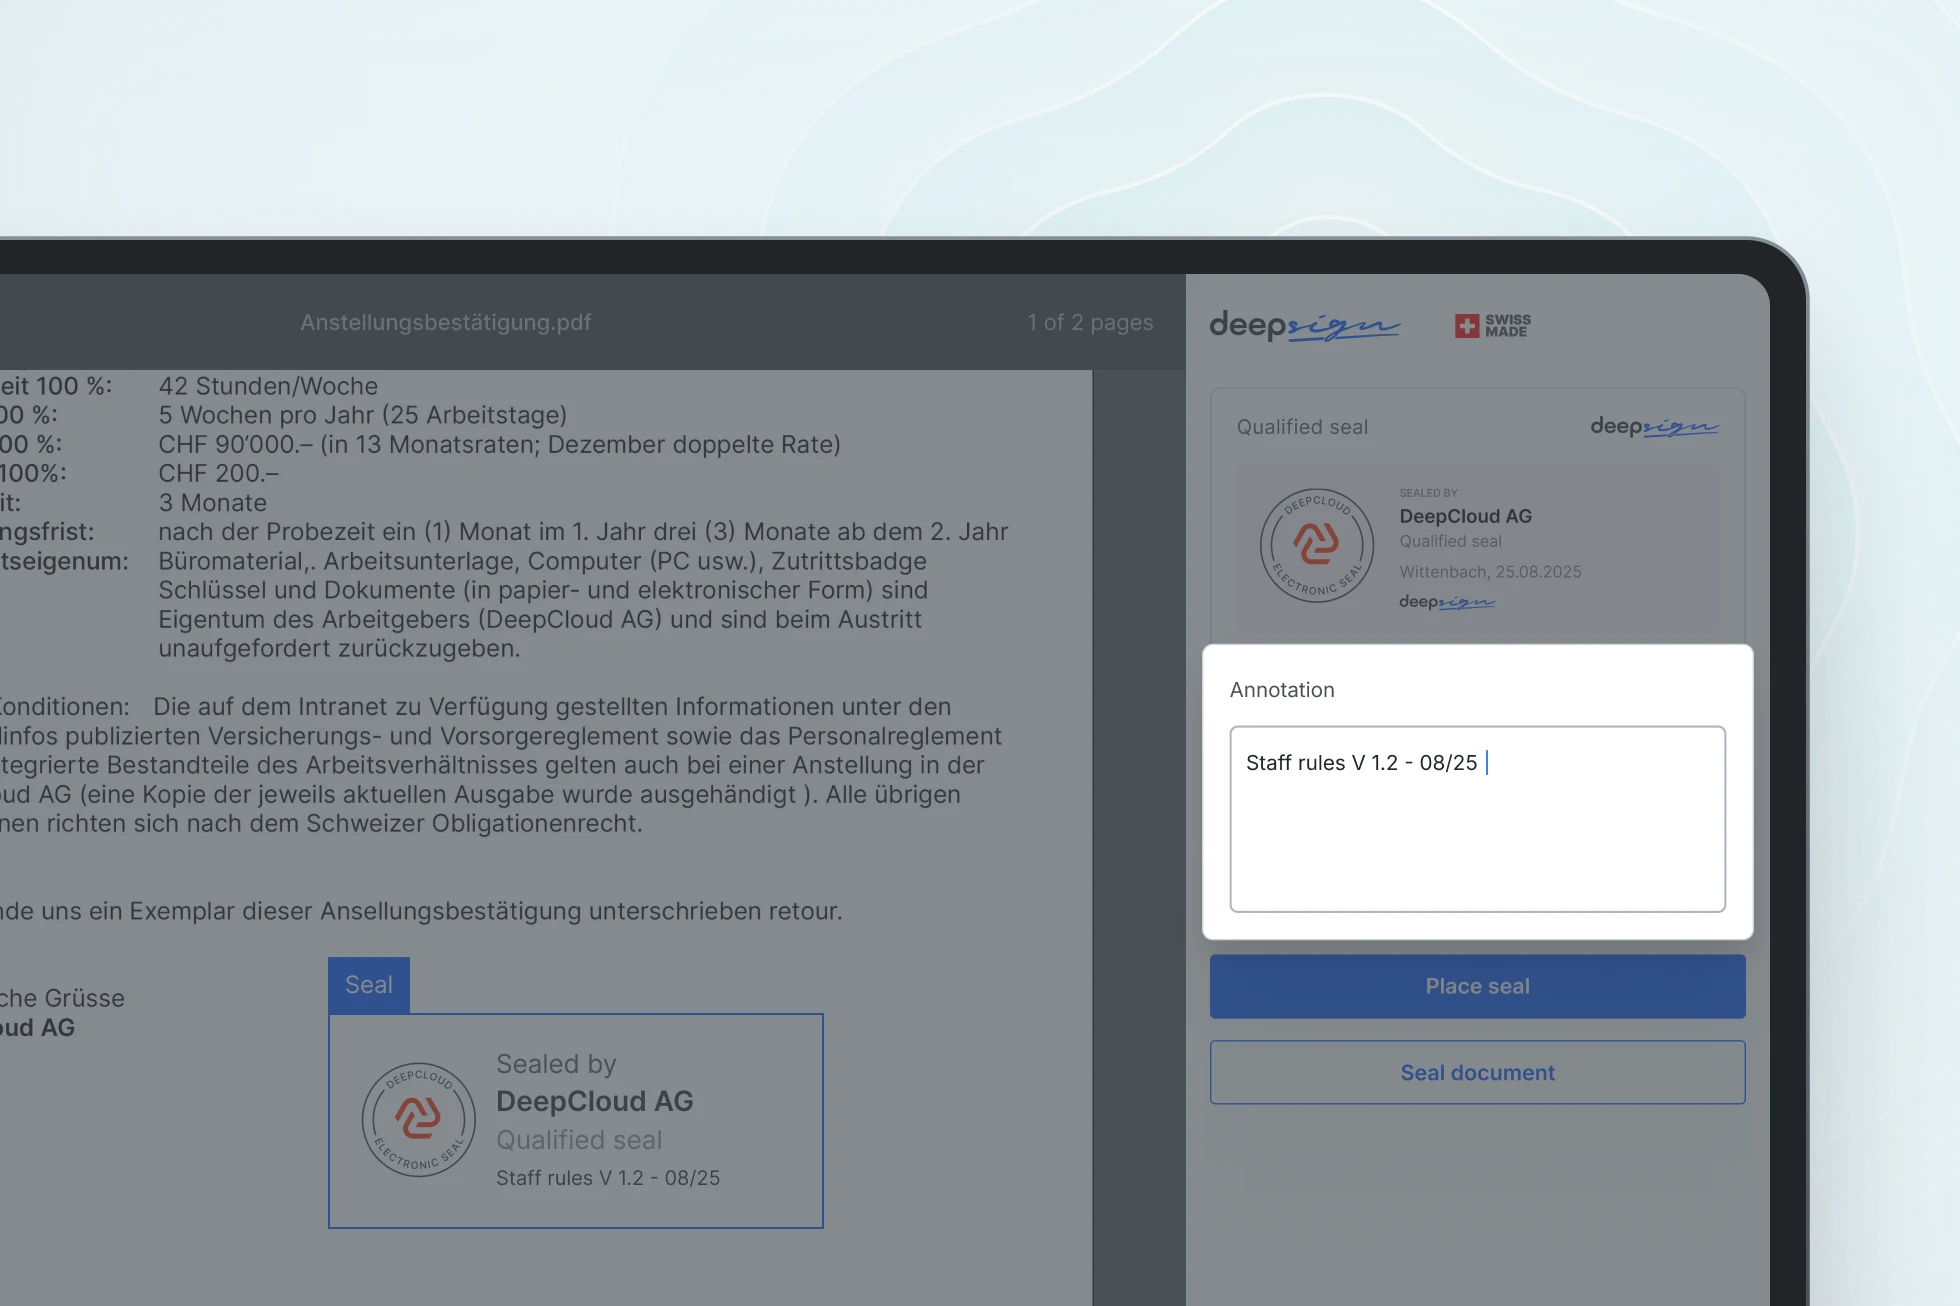Click the Sealed by DeepCloud AG text on the document
1960x1306 pixels.
594,1084
